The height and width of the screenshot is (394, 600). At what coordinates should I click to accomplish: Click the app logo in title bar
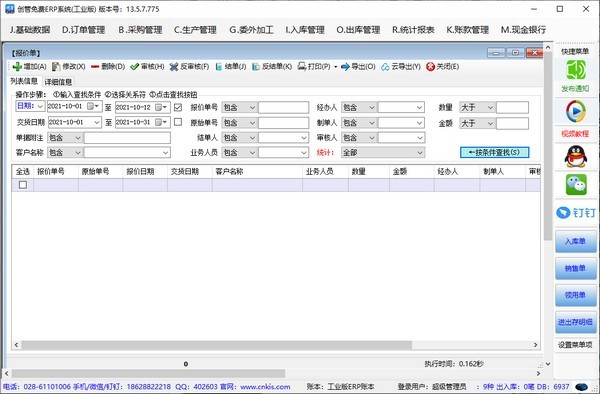point(10,9)
